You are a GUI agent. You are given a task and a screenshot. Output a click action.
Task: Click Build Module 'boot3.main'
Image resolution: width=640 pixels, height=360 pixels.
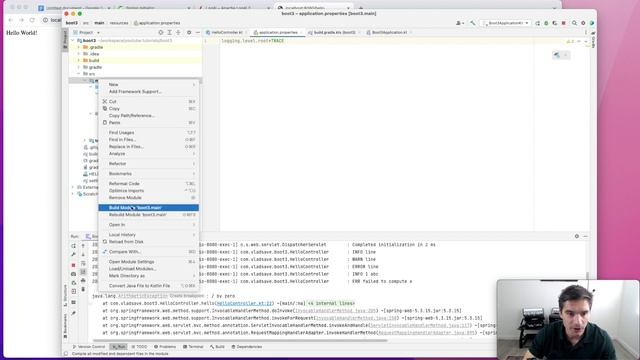[x=149, y=208]
